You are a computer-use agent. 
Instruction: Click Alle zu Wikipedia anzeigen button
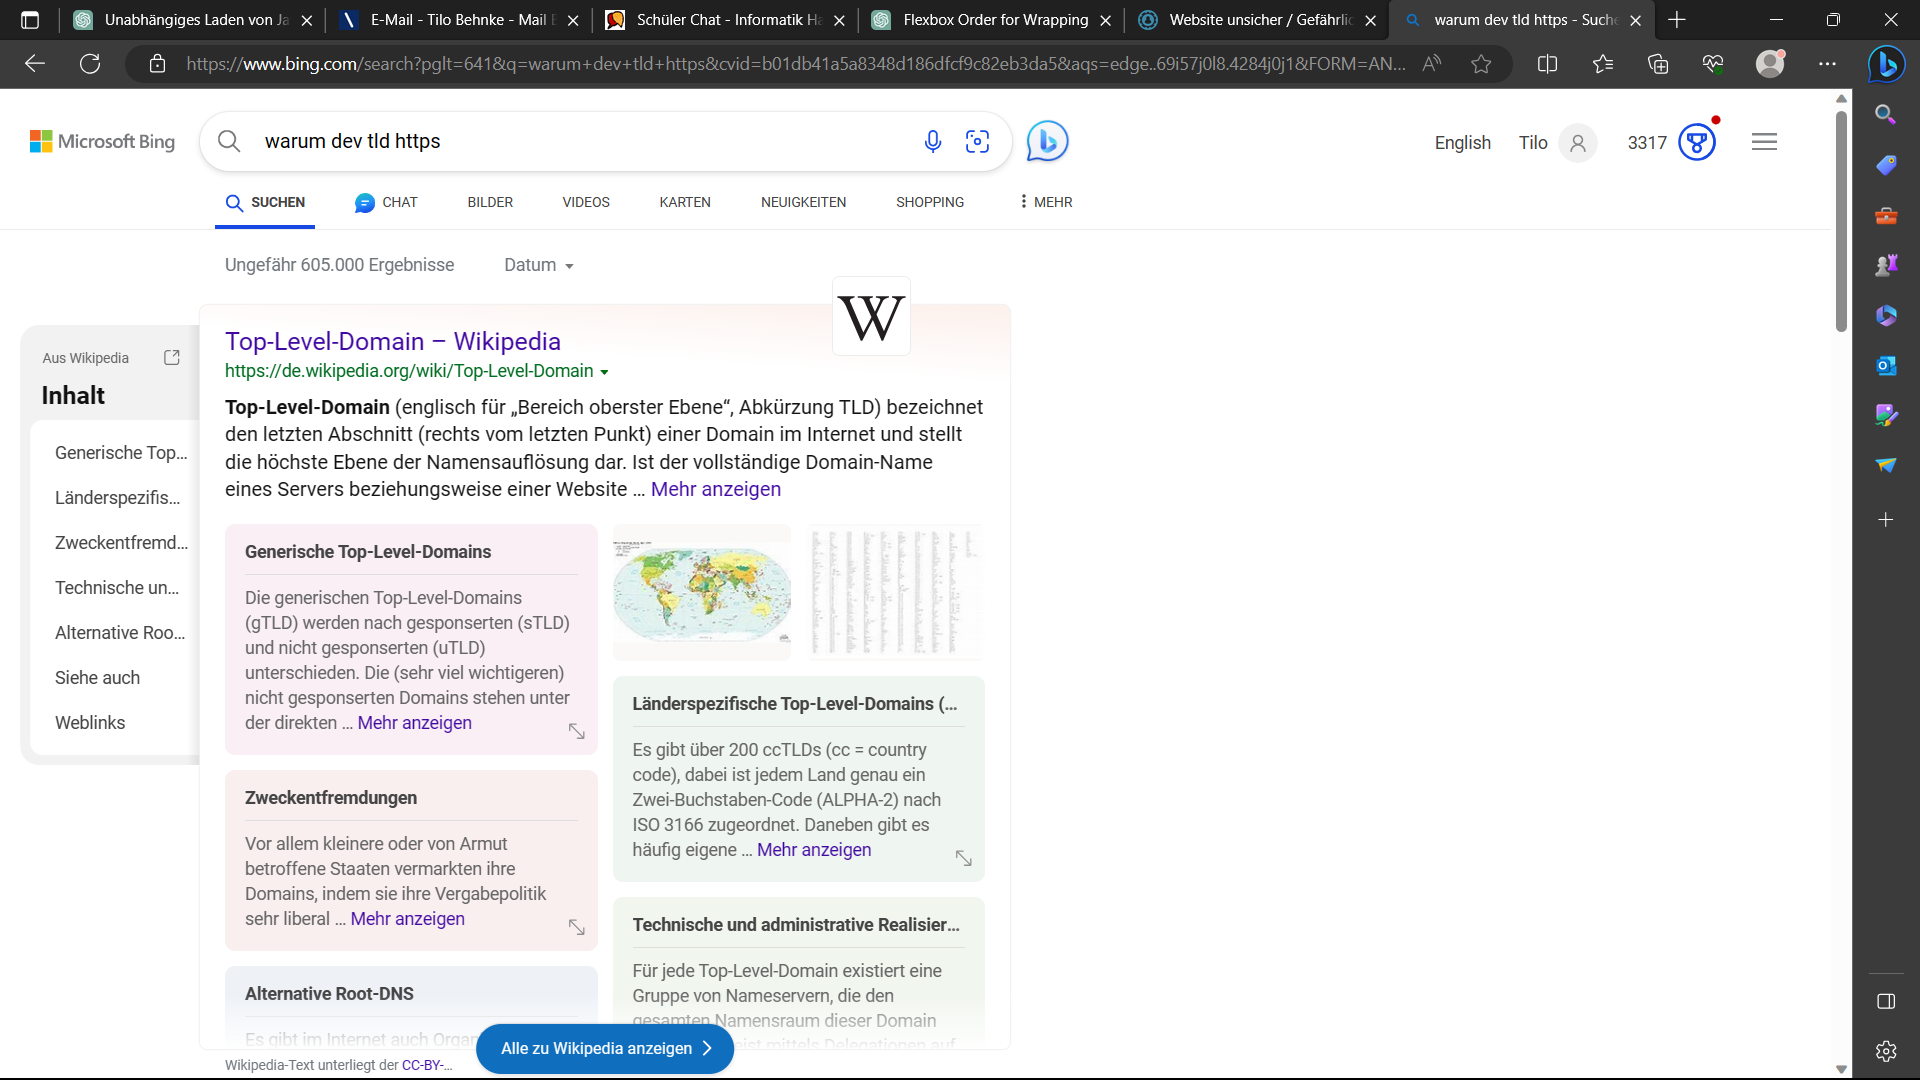point(605,1048)
